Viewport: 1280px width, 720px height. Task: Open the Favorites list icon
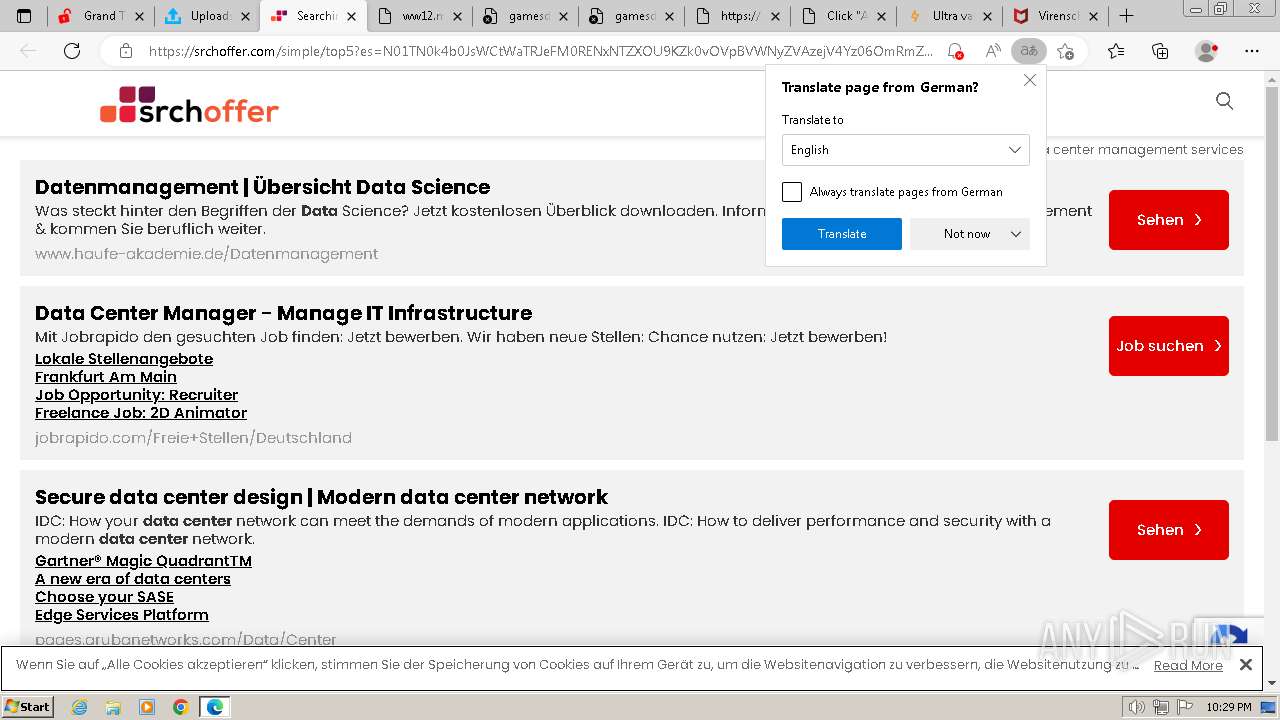1116,51
